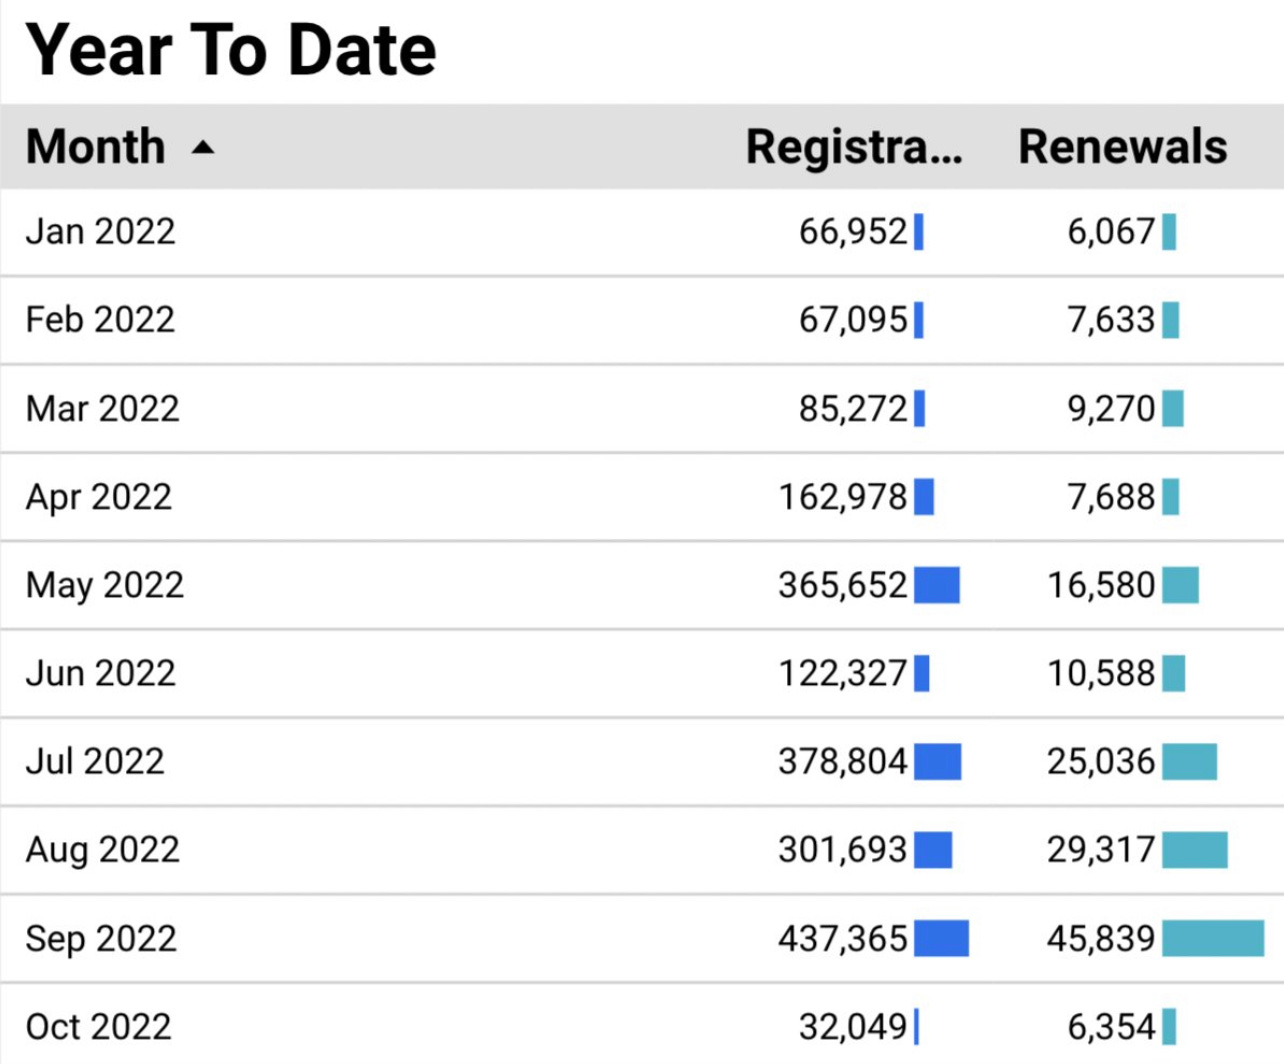Click the blue bar next to 301,693
This screenshot has height=1064, width=1284.
933,850
